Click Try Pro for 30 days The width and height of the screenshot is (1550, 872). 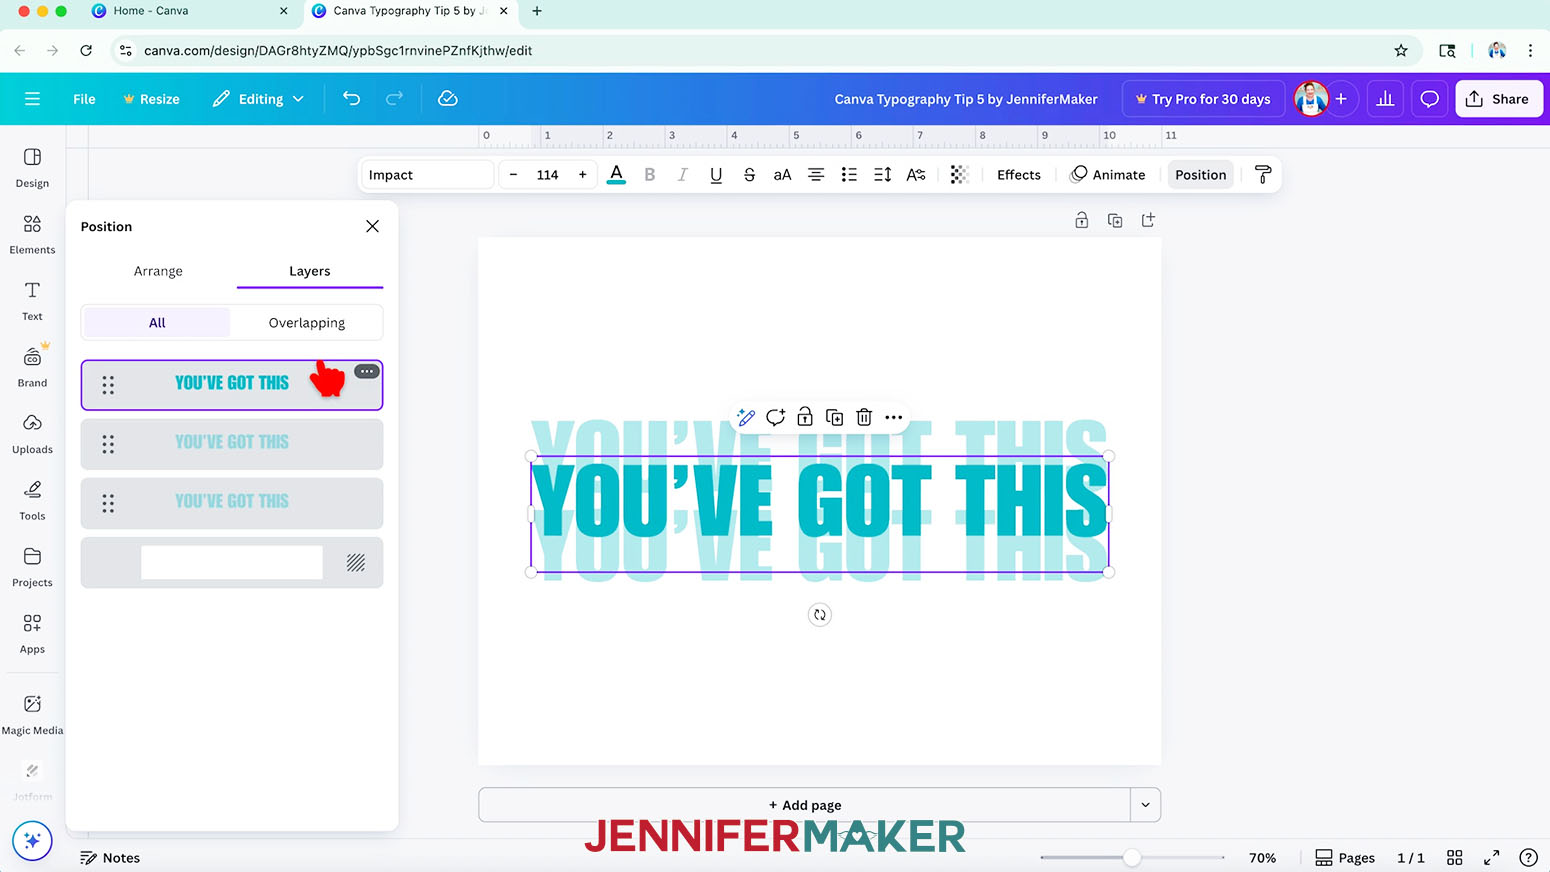coord(1203,99)
